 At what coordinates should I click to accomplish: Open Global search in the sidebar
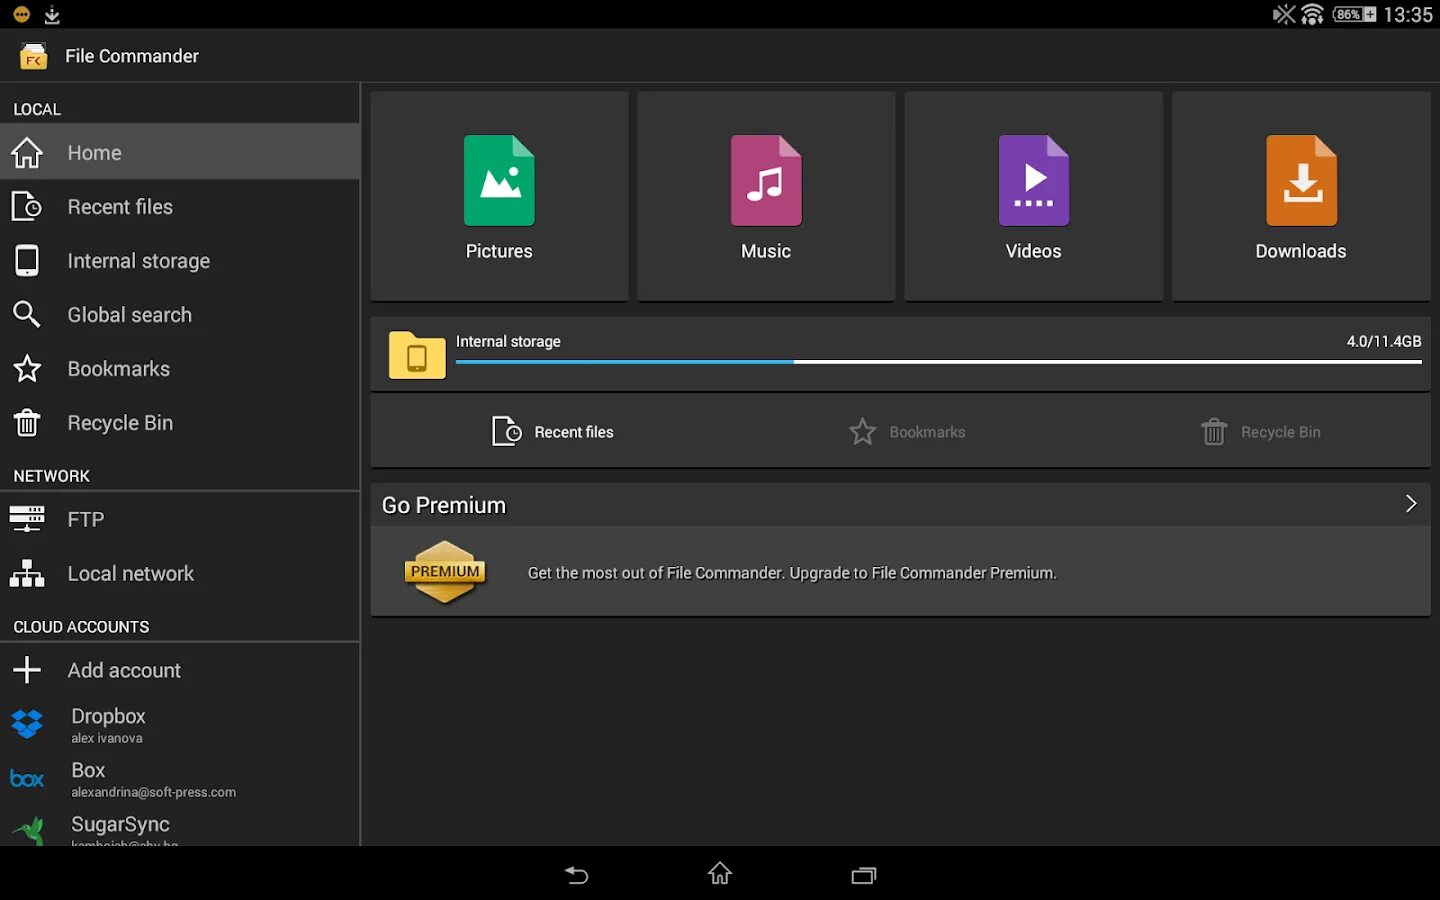[x=180, y=314]
